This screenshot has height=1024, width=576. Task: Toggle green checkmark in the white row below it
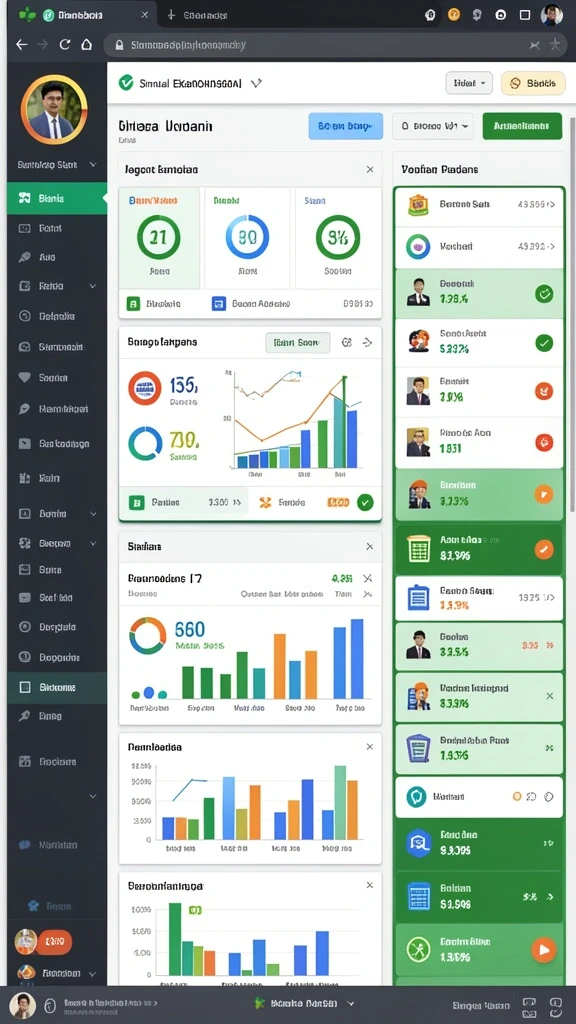point(544,342)
